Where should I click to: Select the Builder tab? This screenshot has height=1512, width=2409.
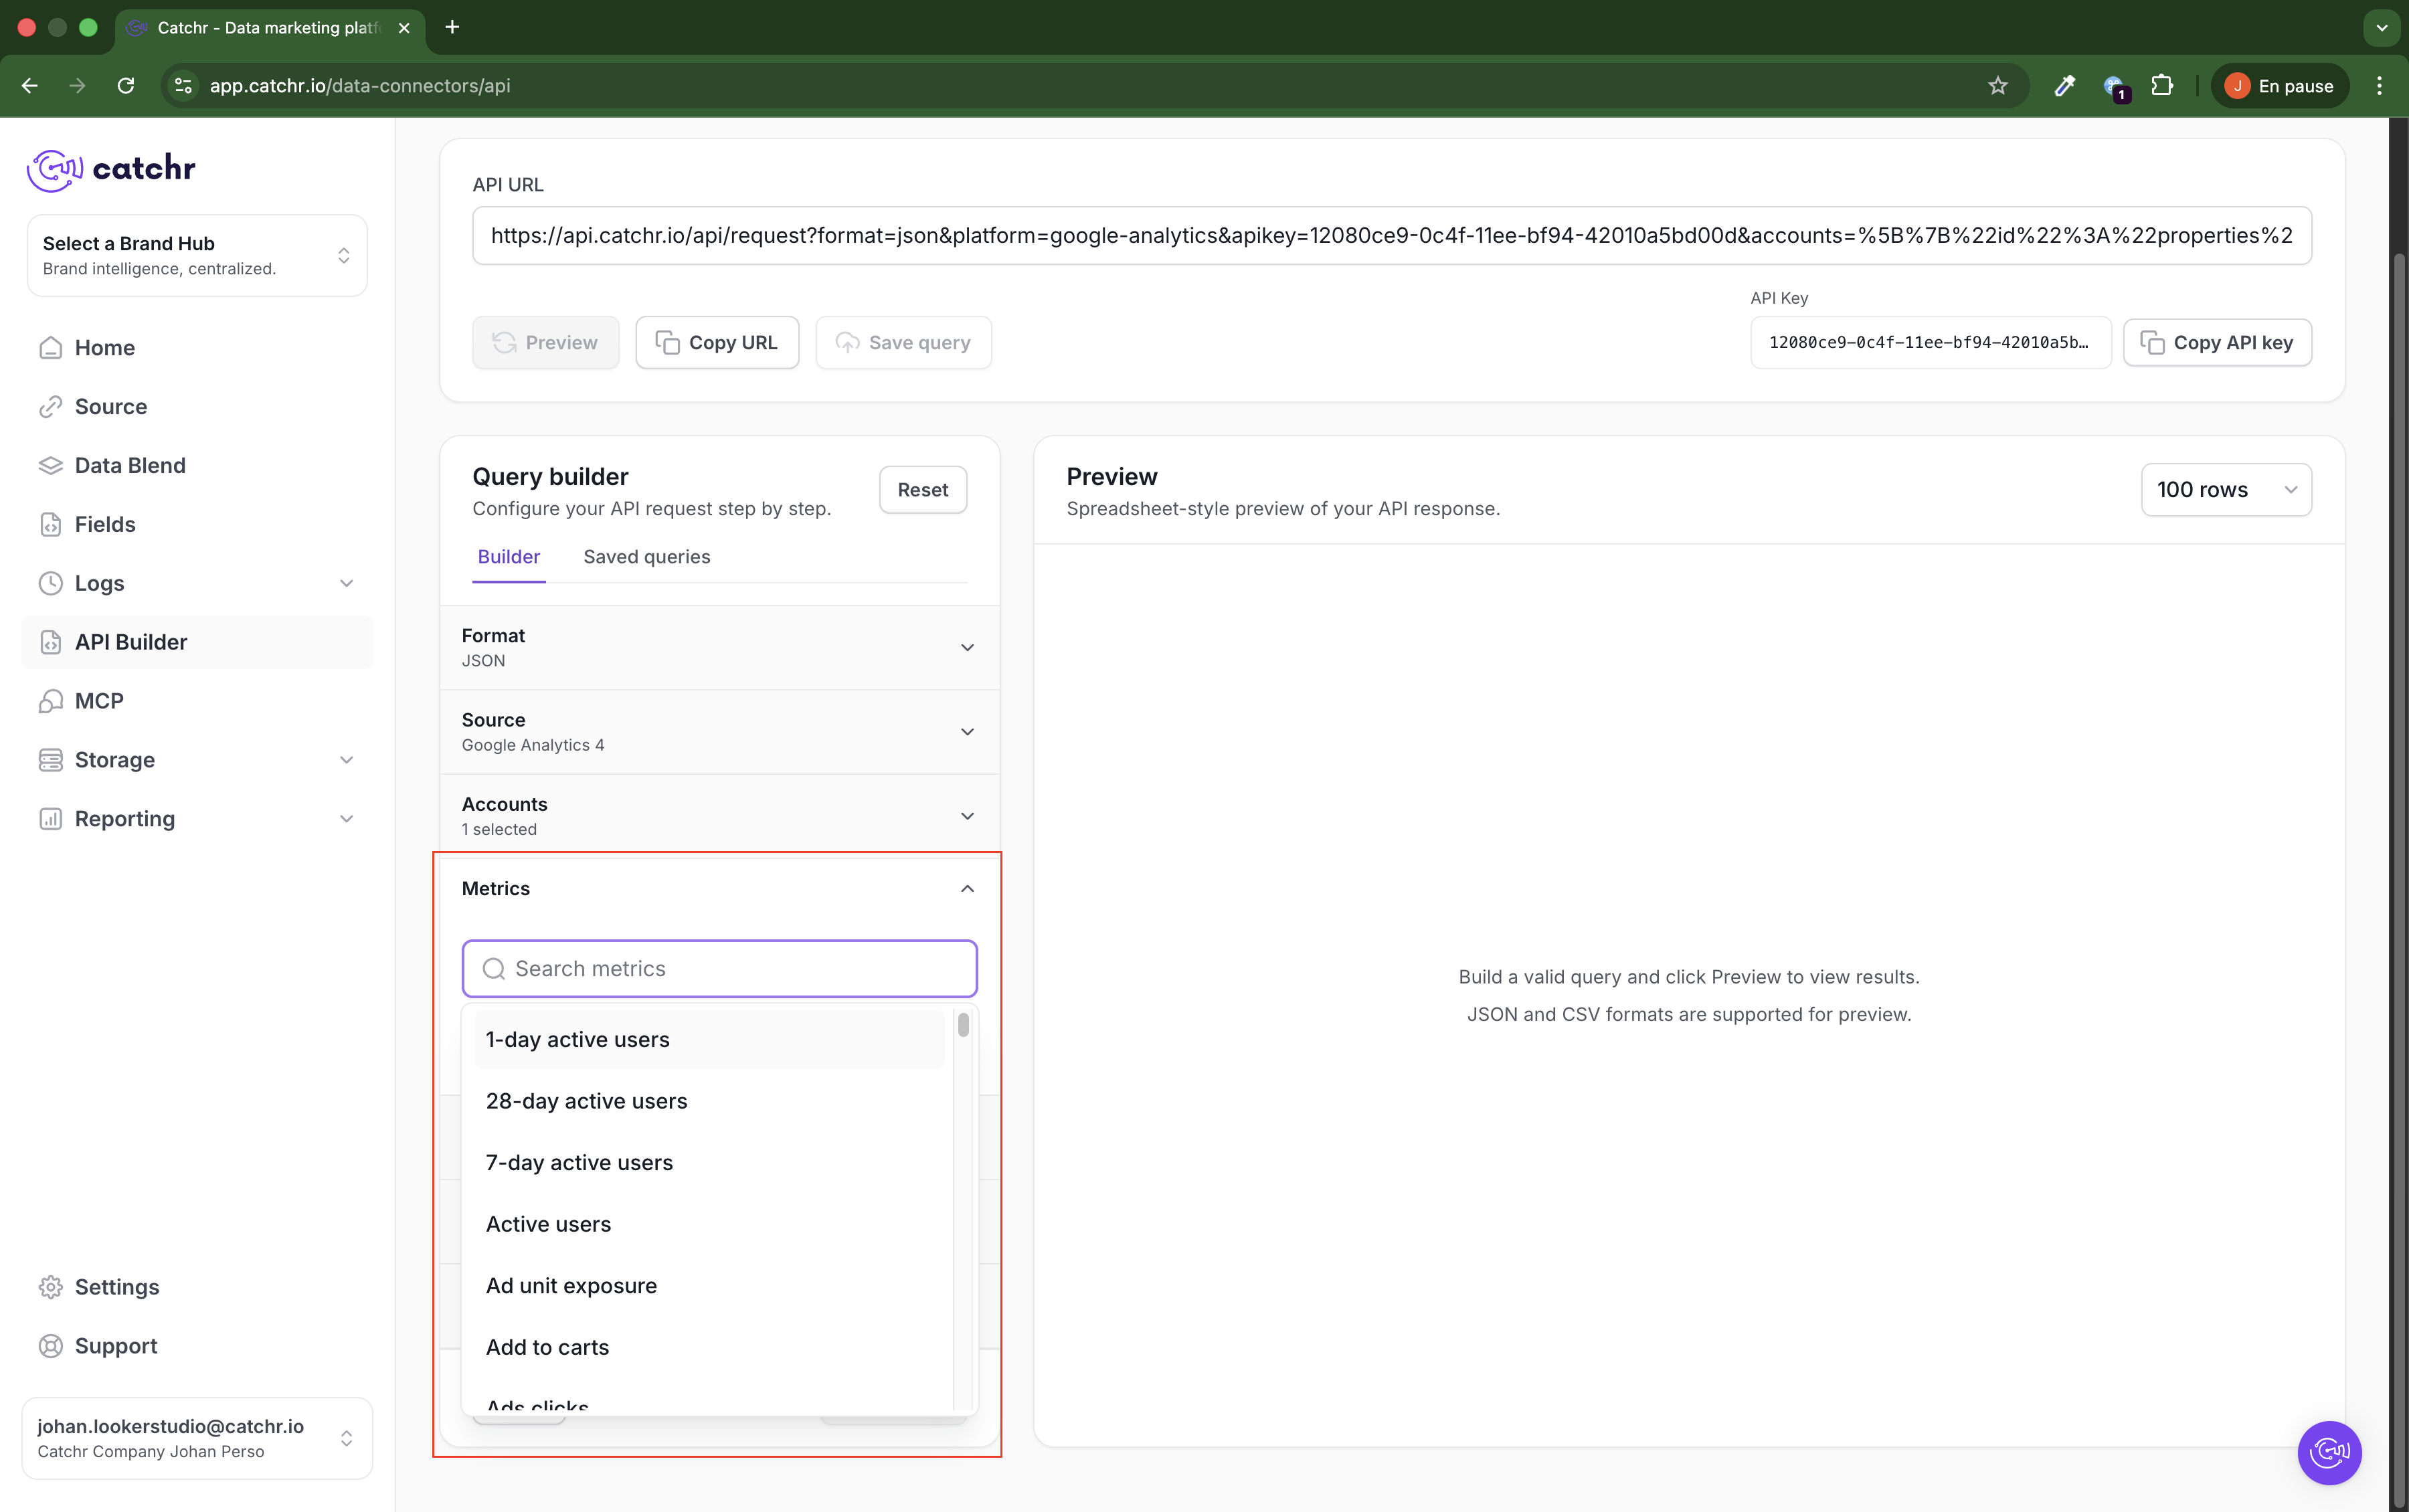508,557
